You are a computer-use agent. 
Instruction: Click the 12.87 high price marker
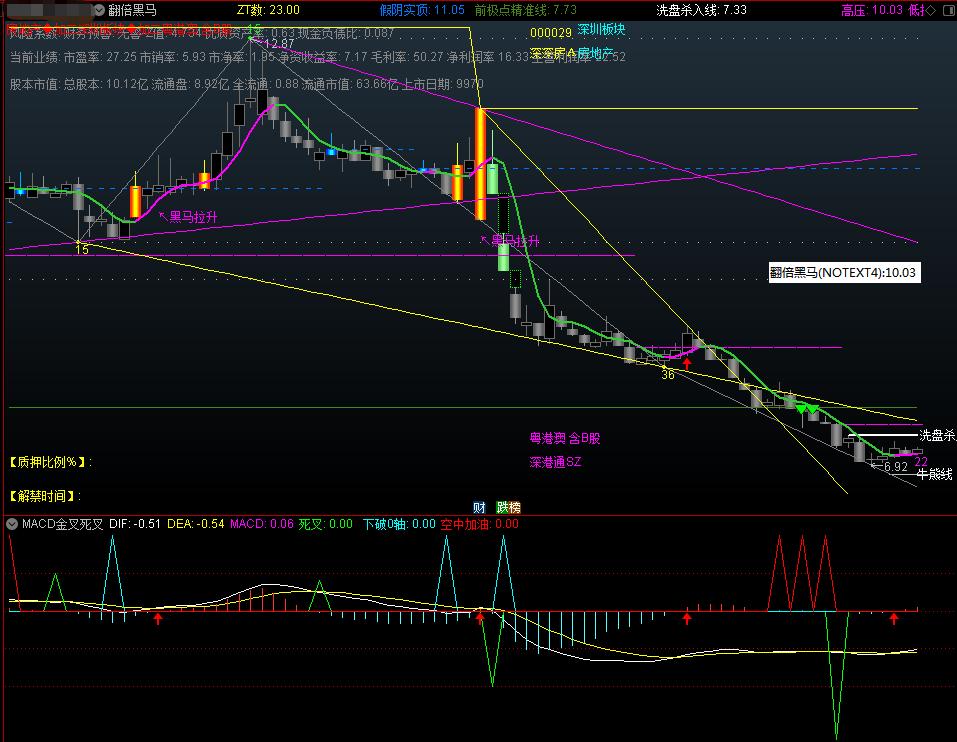coord(279,44)
